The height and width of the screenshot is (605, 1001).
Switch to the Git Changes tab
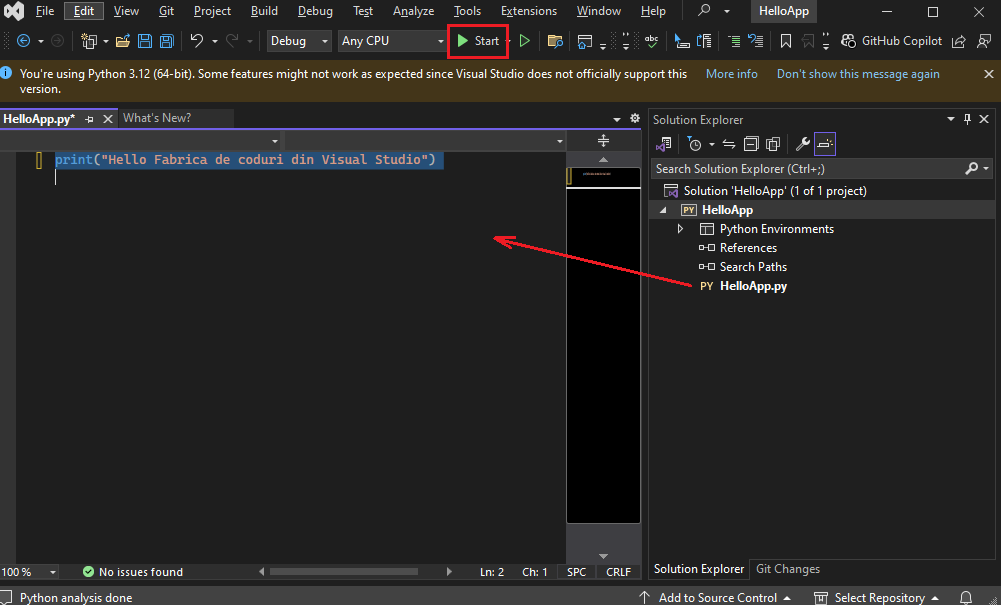tap(788, 569)
